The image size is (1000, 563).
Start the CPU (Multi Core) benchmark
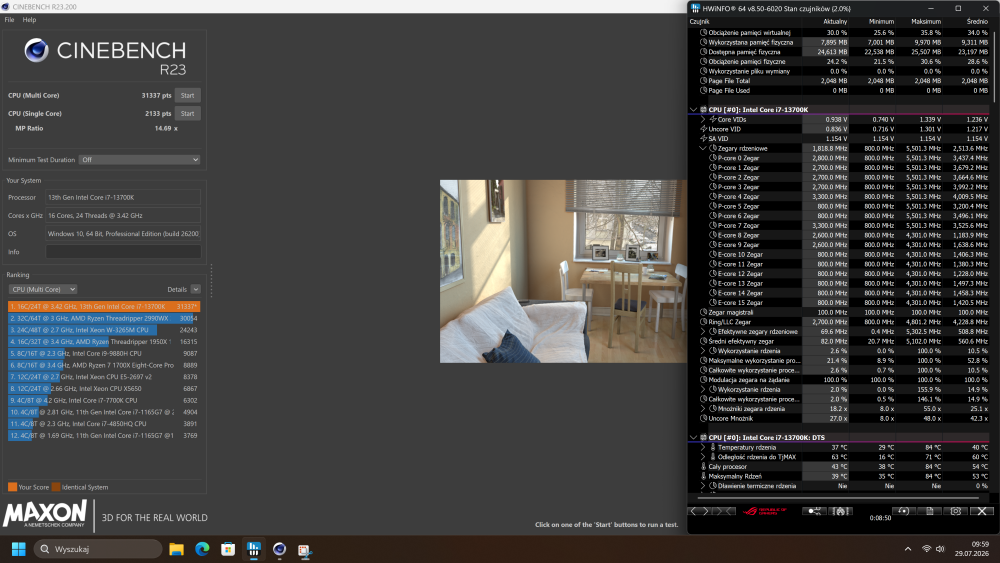(x=188, y=96)
